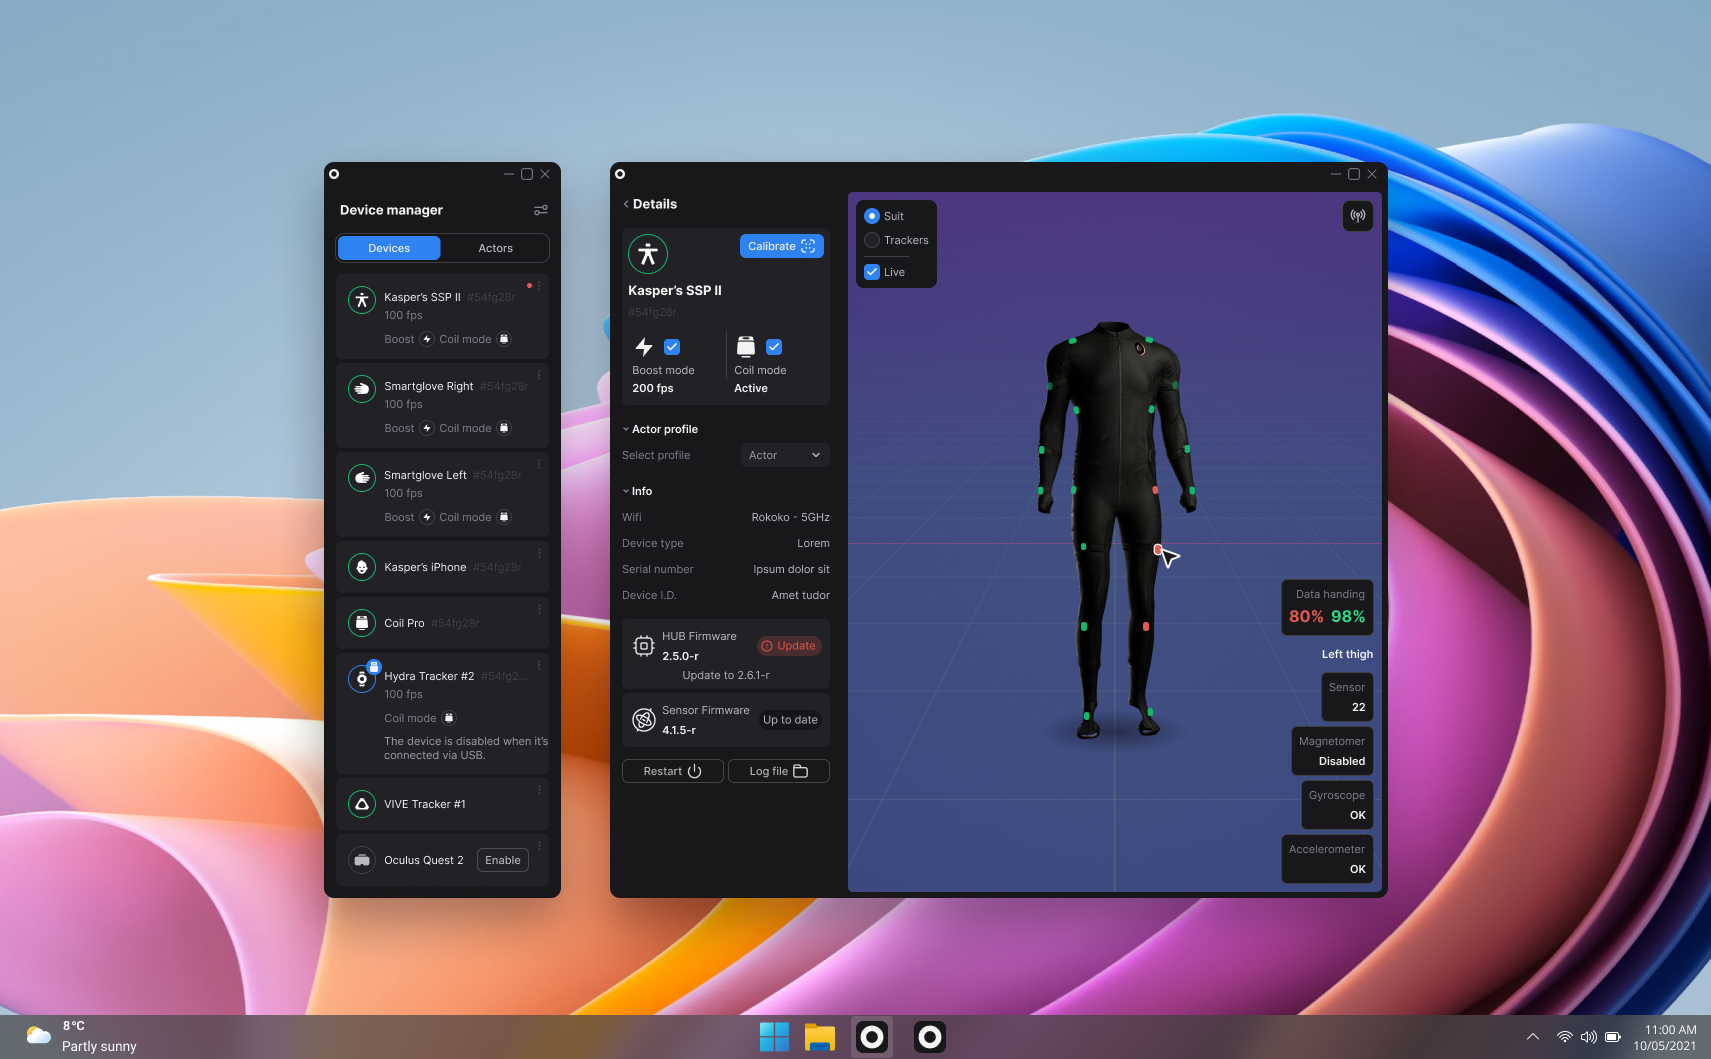The width and height of the screenshot is (1711, 1059).
Task: Click the Coil Pro device icon
Action: tap(362, 623)
